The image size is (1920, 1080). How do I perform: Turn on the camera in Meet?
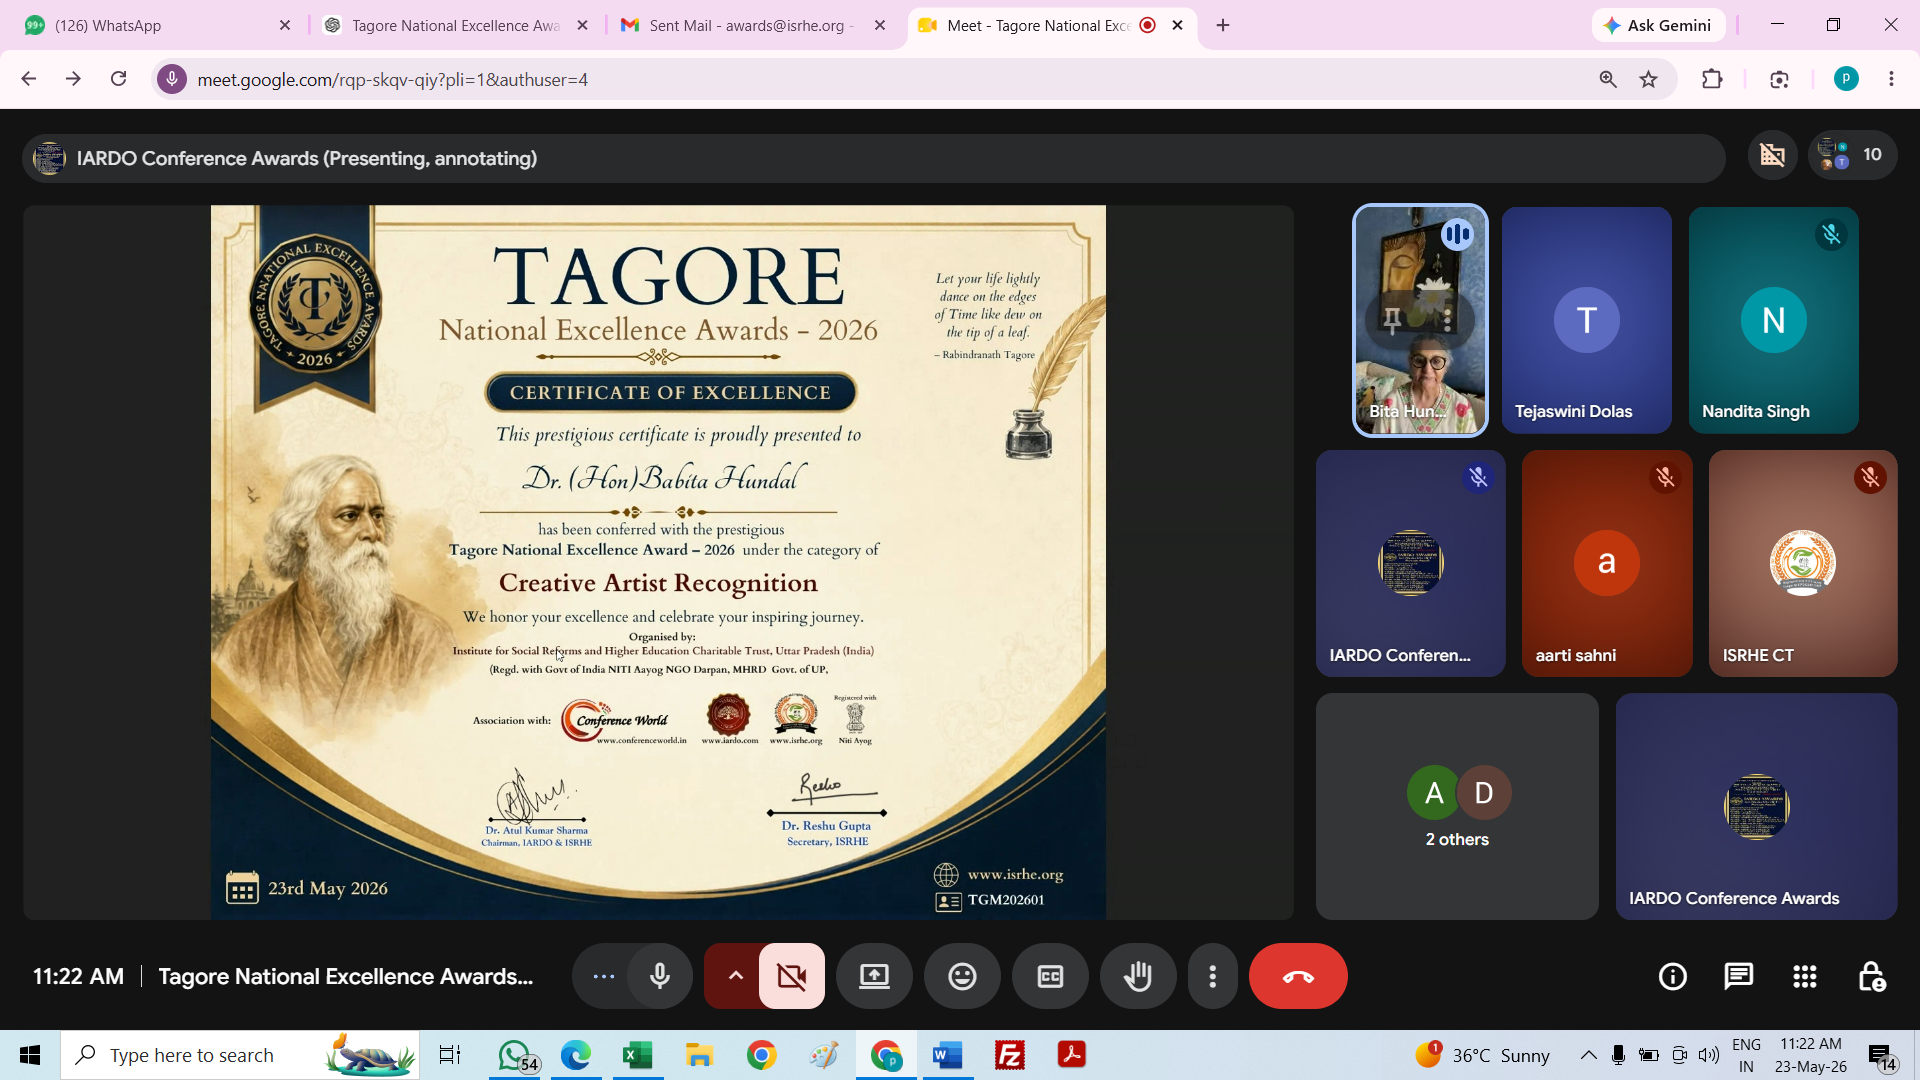pyautogui.click(x=792, y=976)
